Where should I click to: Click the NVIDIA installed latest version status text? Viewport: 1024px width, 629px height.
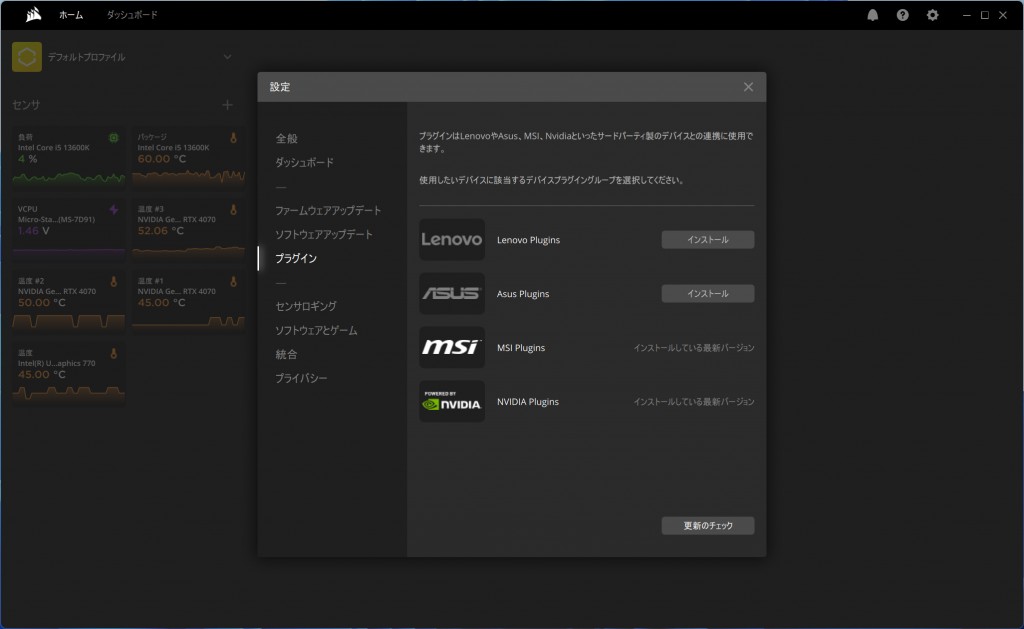point(694,402)
